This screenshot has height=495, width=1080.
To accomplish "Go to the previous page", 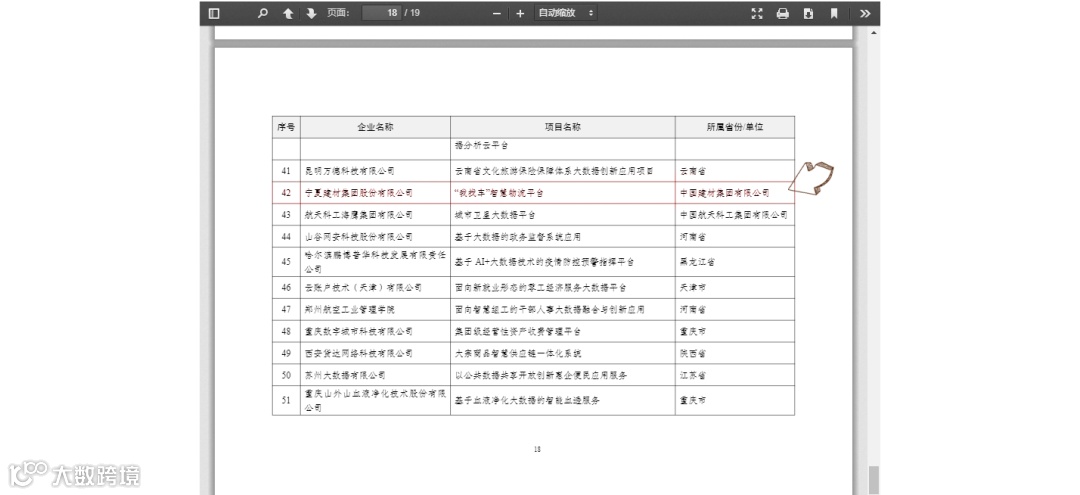I will (288, 13).
